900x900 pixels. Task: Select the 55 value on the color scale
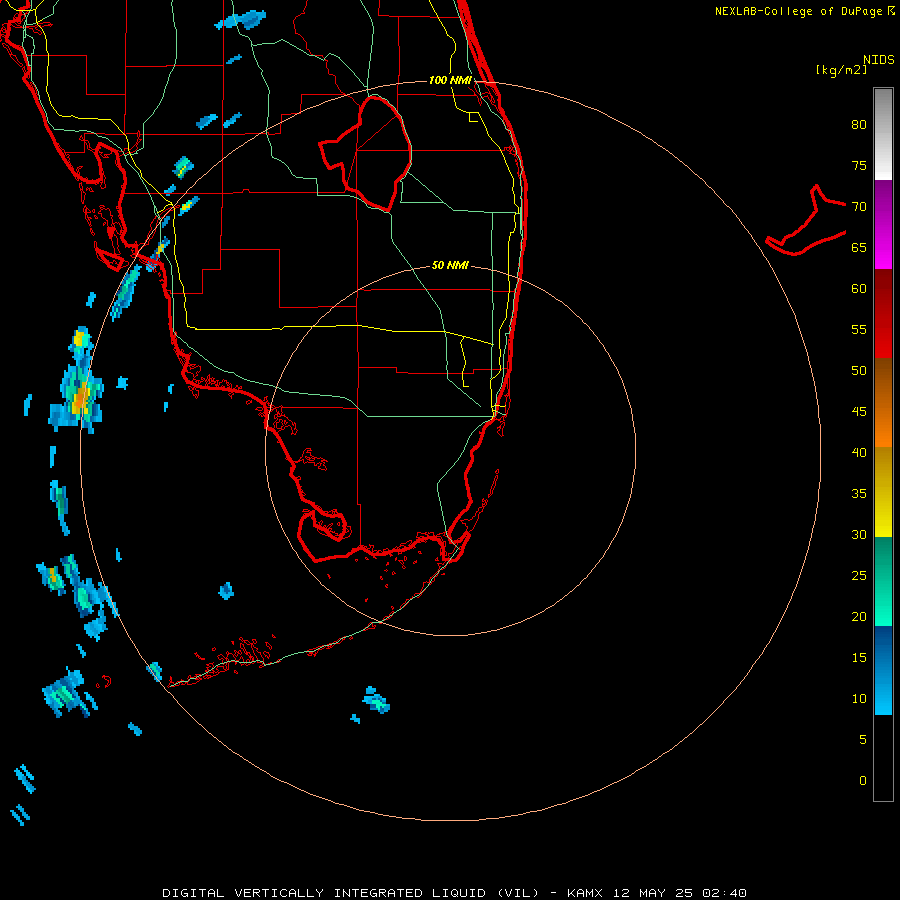859,329
